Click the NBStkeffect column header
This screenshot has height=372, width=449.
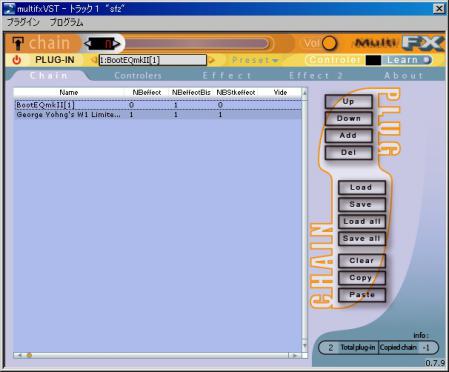pos(236,92)
